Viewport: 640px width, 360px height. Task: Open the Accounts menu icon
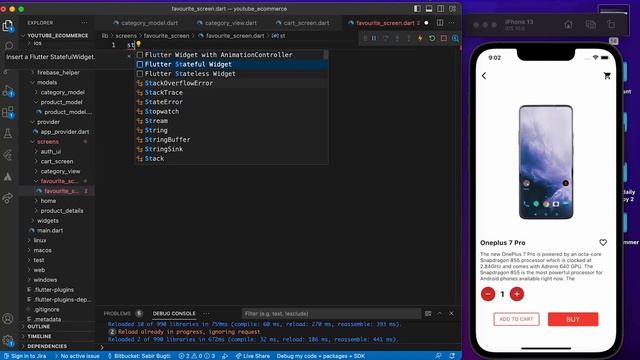8,318
